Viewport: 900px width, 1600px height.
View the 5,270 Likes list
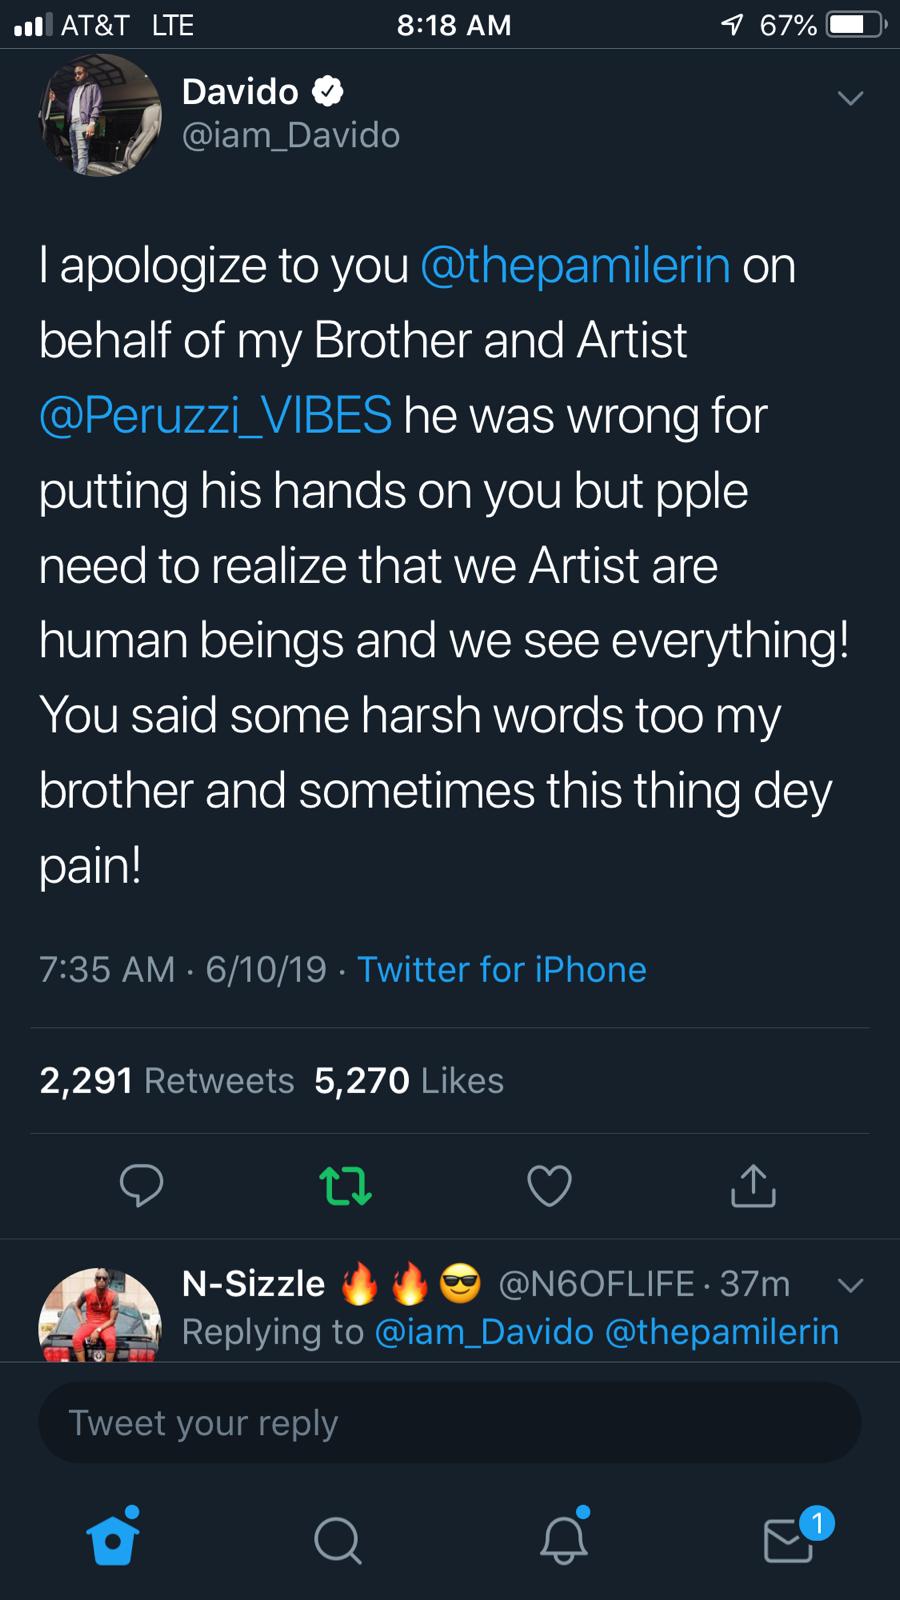coord(408,1080)
